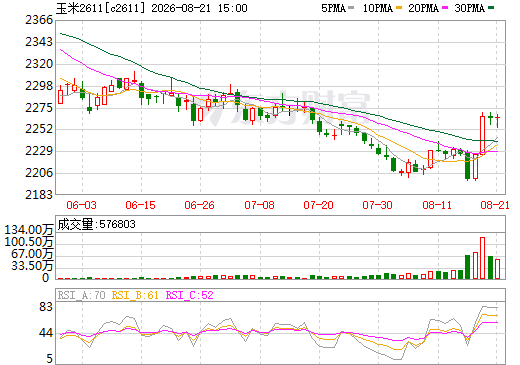Click the 5PMA gray legend swatch
Viewport: 520px width, 365px height.
click(x=351, y=8)
